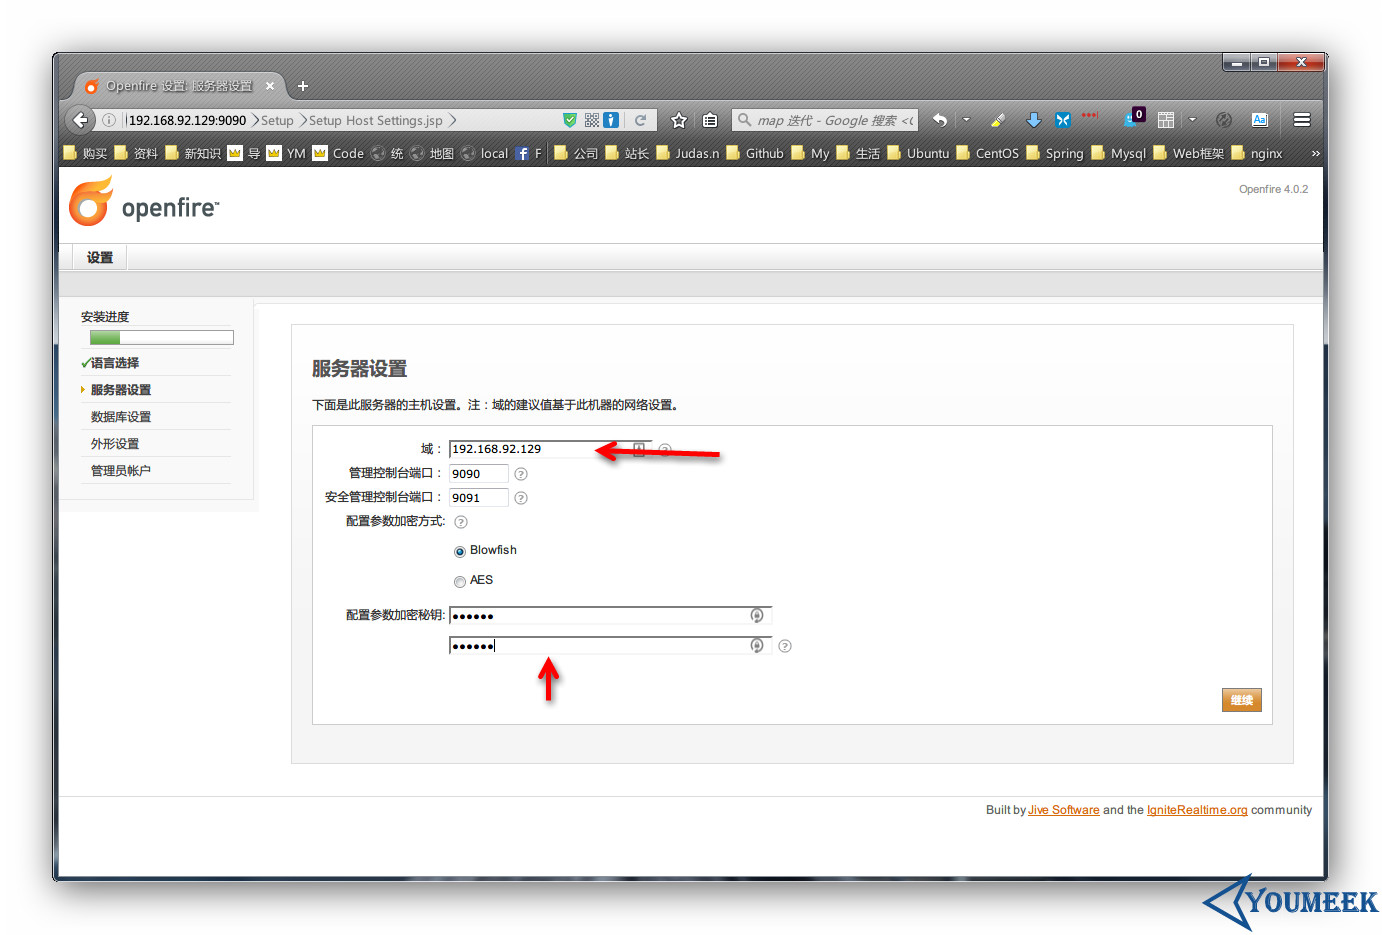Open the Jive Software link
Image resolution: width=1382 pixels, height=935 pixels.
point(1063,810)
